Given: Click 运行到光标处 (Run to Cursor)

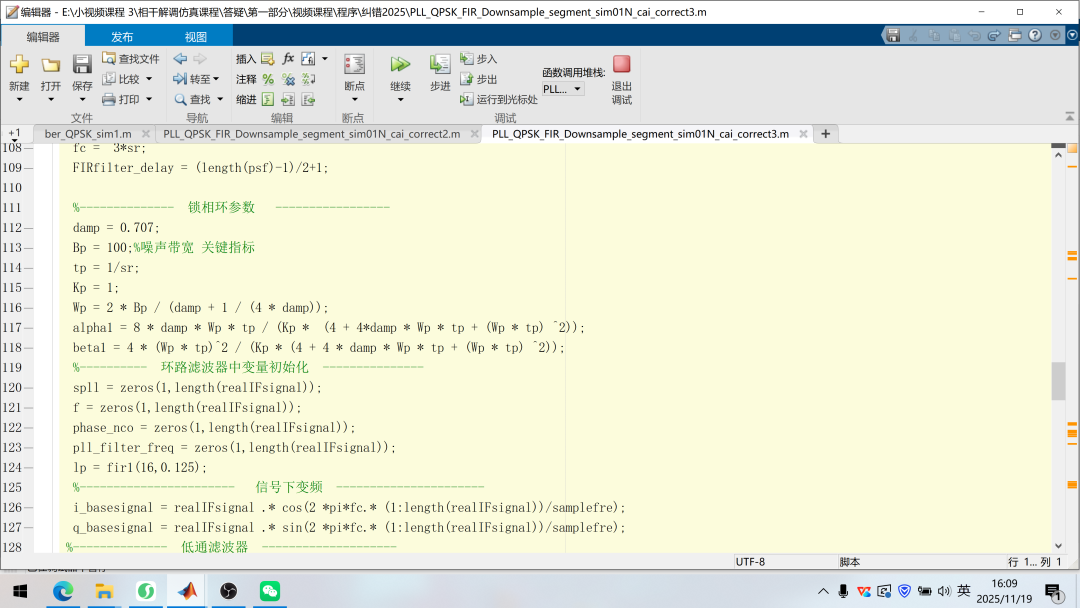Looking at the screenshot, I should coord(498,99).
